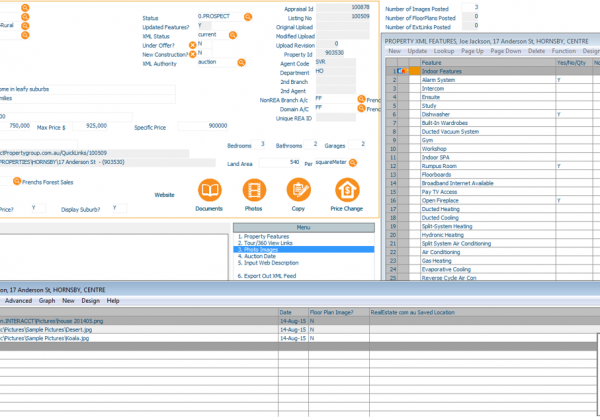Image resolution: width=600 pixels, height=420 pixels.
Task: Click the Feature column header
Action: coord(488,62)
